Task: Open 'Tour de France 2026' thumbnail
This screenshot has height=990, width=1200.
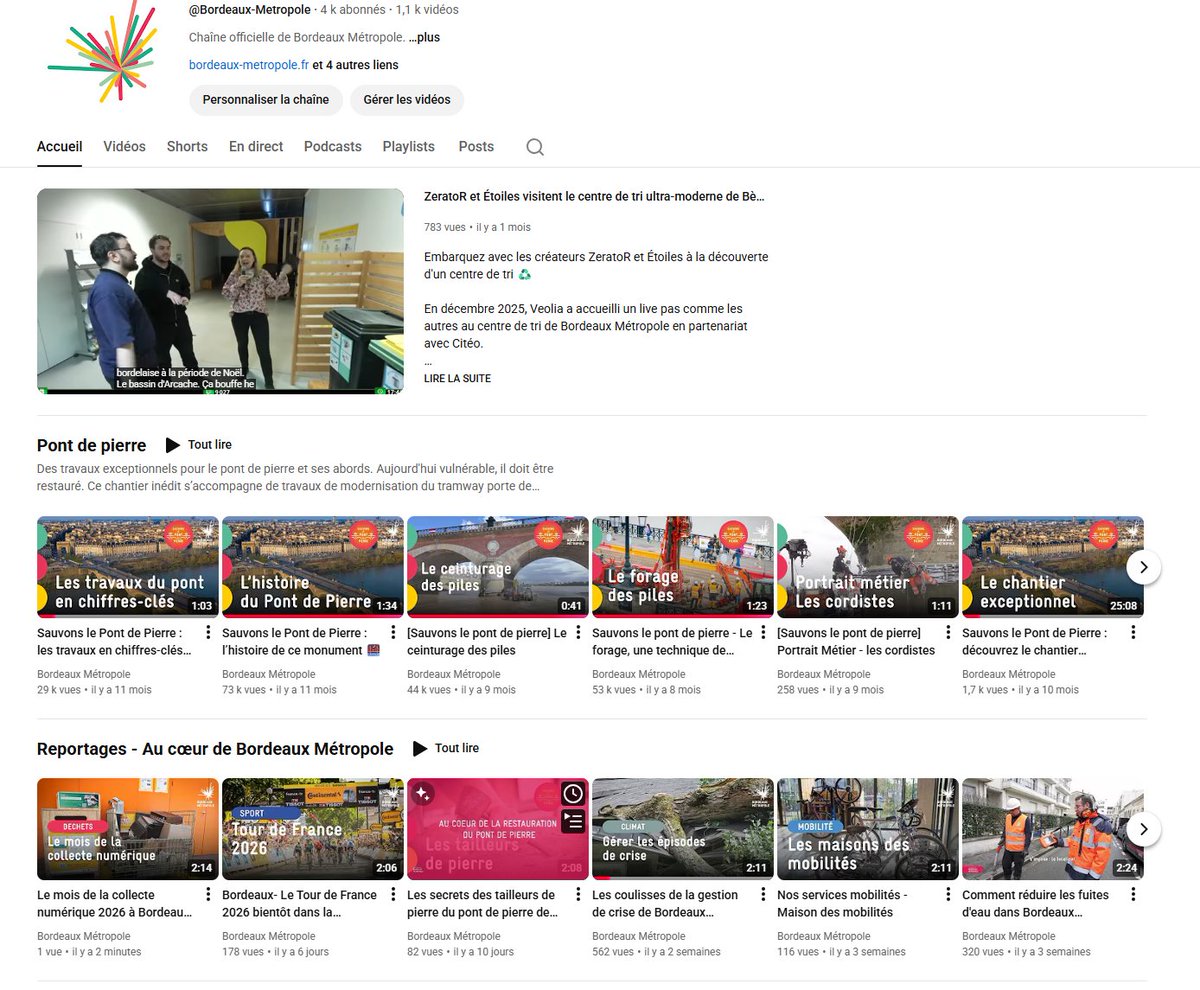Action: [313, 829]
